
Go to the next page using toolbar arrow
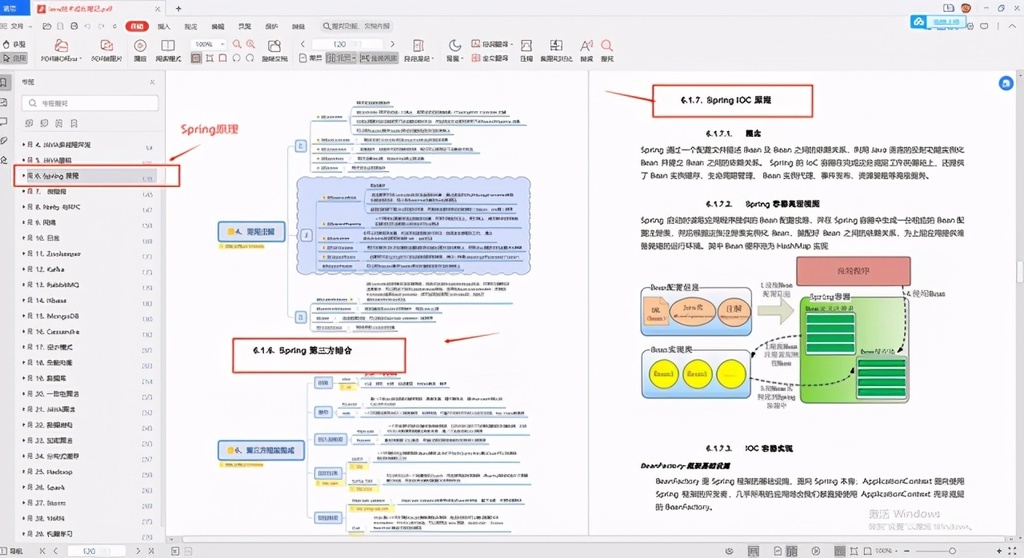coord(392,44)
